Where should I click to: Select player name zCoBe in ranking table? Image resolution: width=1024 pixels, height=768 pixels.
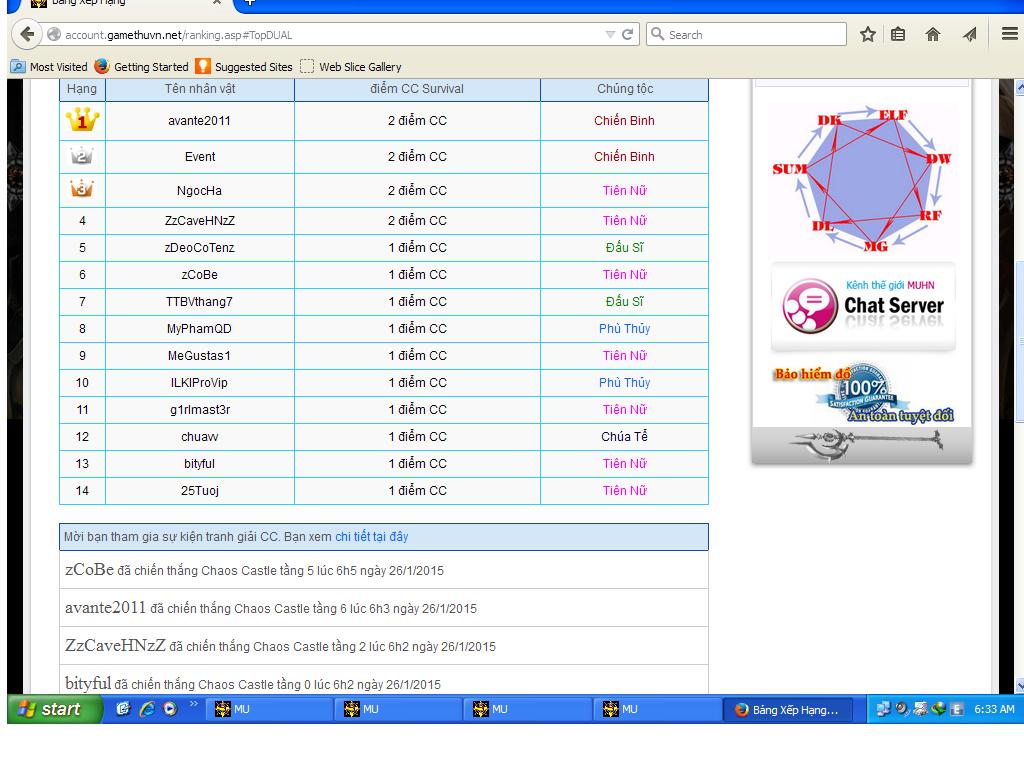point(200,275)
